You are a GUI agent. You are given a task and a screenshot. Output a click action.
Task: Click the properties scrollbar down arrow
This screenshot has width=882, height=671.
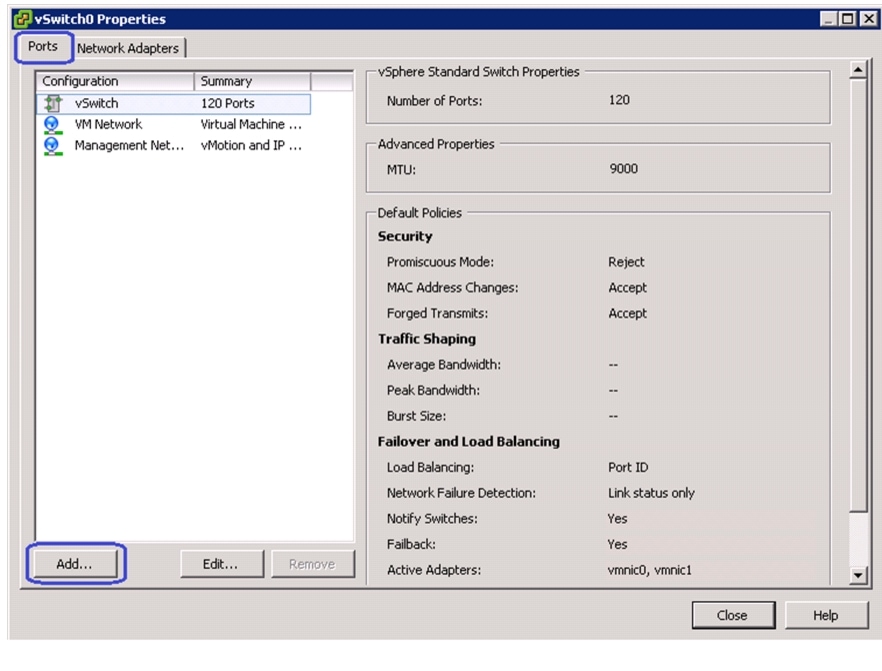click(x=858, y=575)
